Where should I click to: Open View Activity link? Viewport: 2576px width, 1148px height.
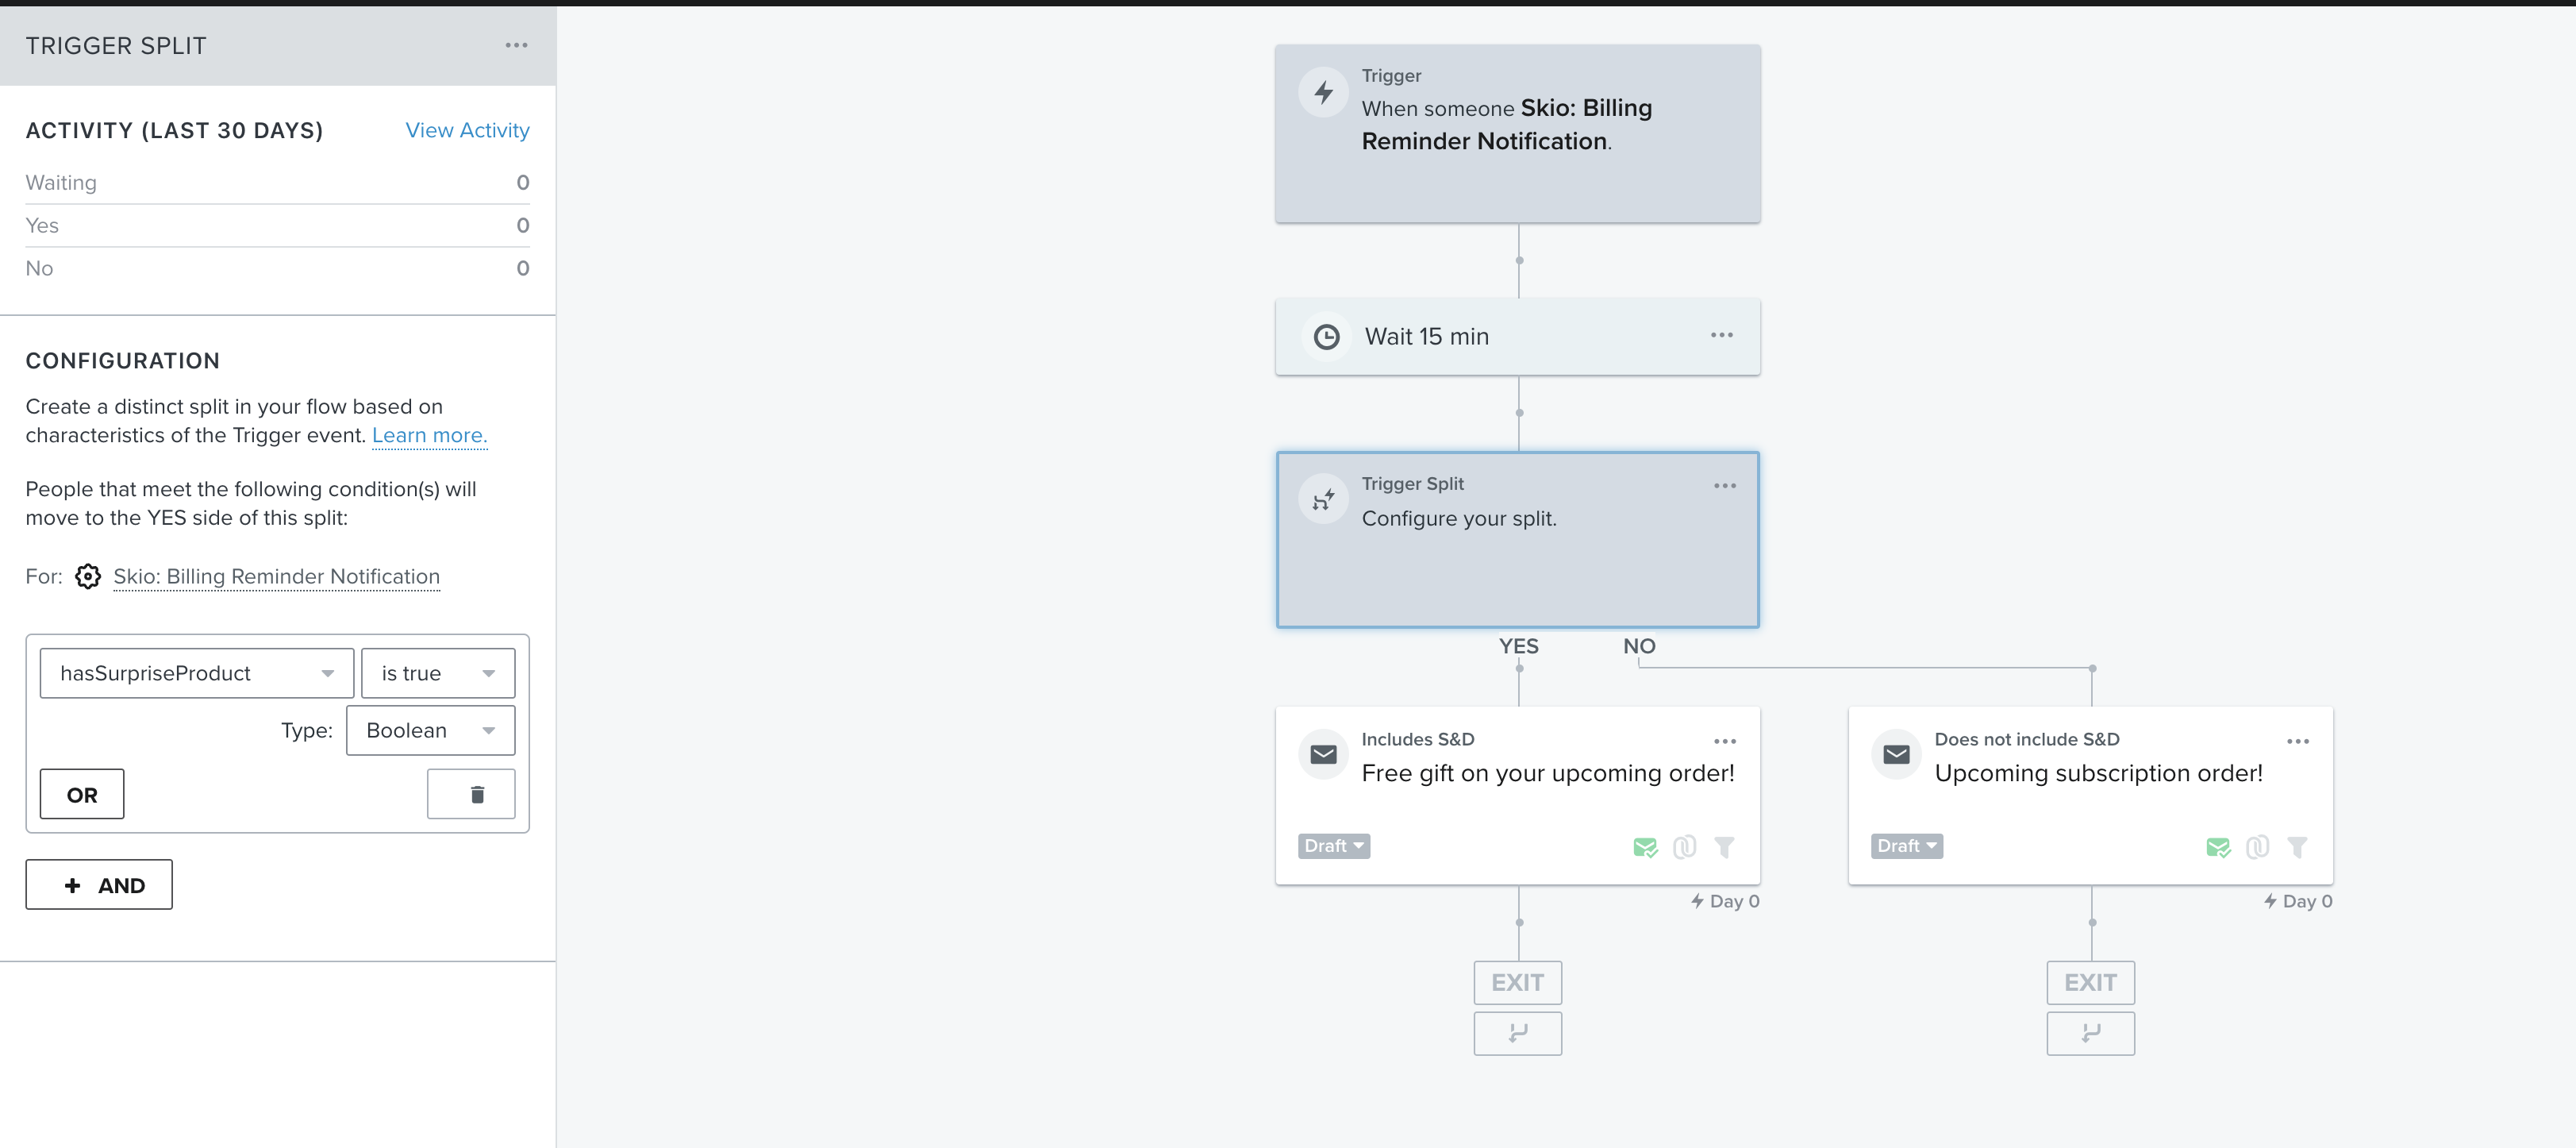pos(467,130)
